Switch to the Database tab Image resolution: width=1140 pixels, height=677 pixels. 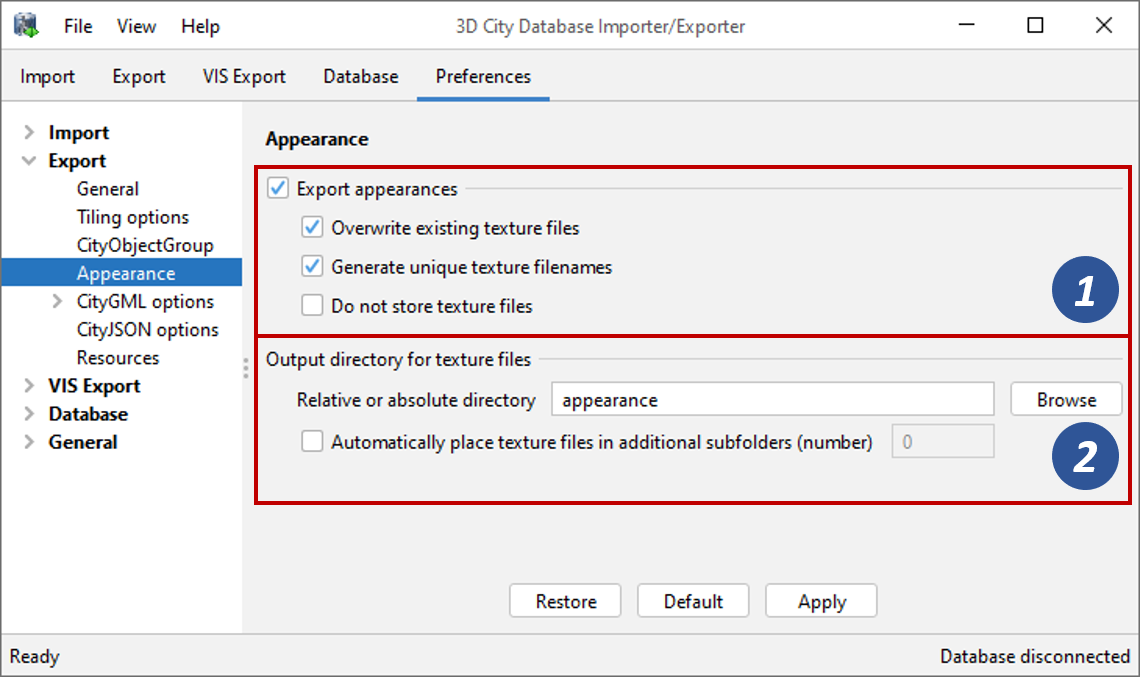(x=361, y=76)
